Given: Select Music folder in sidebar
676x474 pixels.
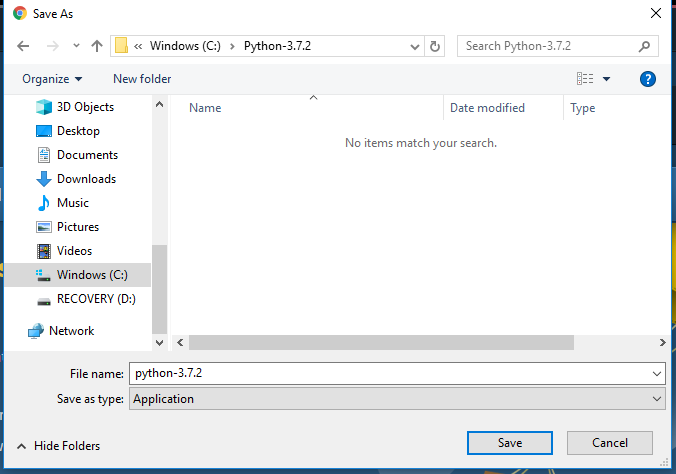Looking at the screenshot, I should (x=72, y=203).
